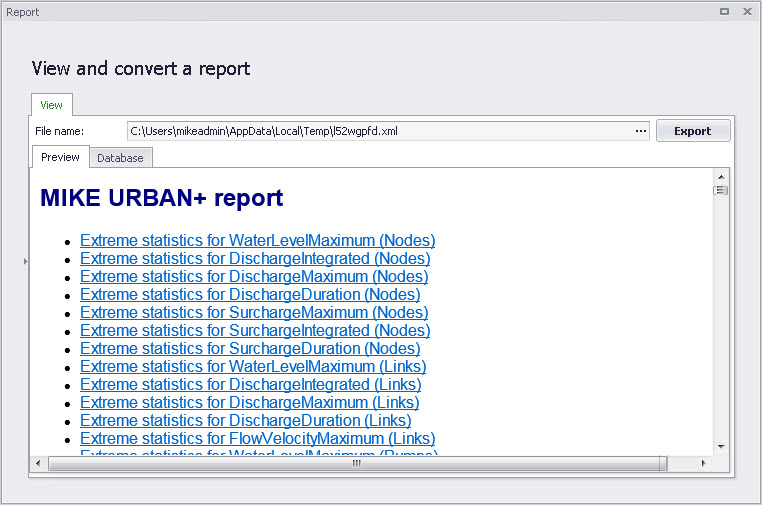Select the Preview tab
The height and width of the screenshot is (505, 762).
(x=60, y=157)
